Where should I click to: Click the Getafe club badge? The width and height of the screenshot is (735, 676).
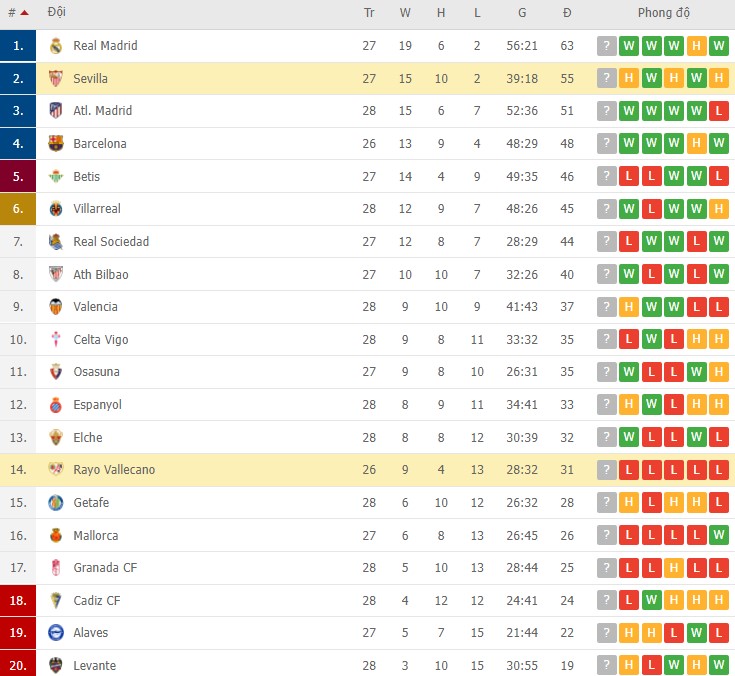click(56, 503)
